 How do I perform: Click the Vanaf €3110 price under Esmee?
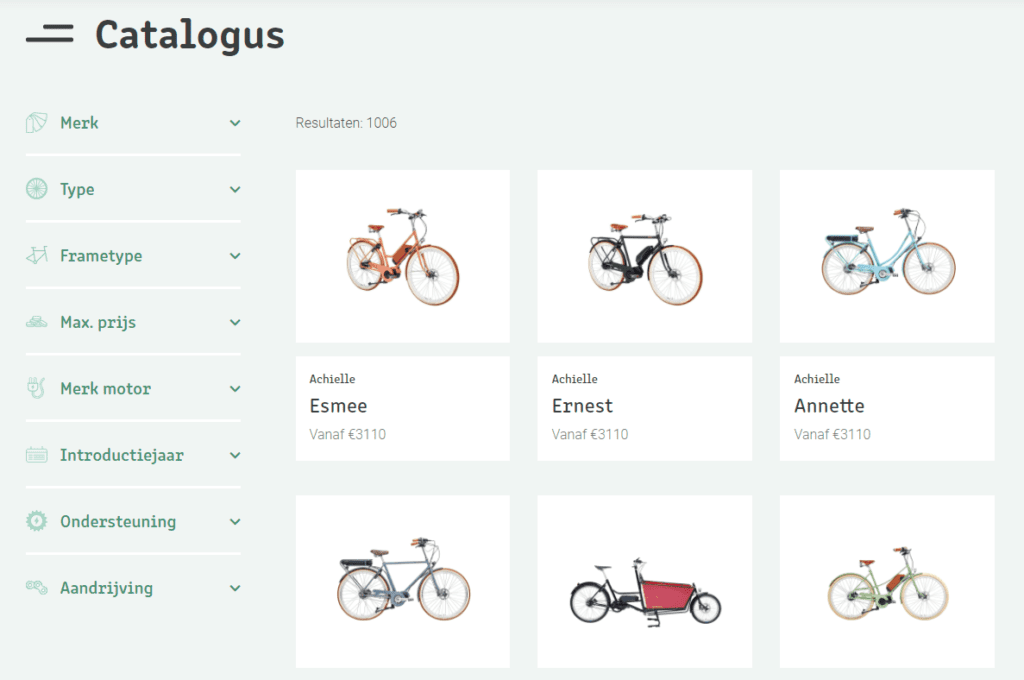[x=347, y=434]
